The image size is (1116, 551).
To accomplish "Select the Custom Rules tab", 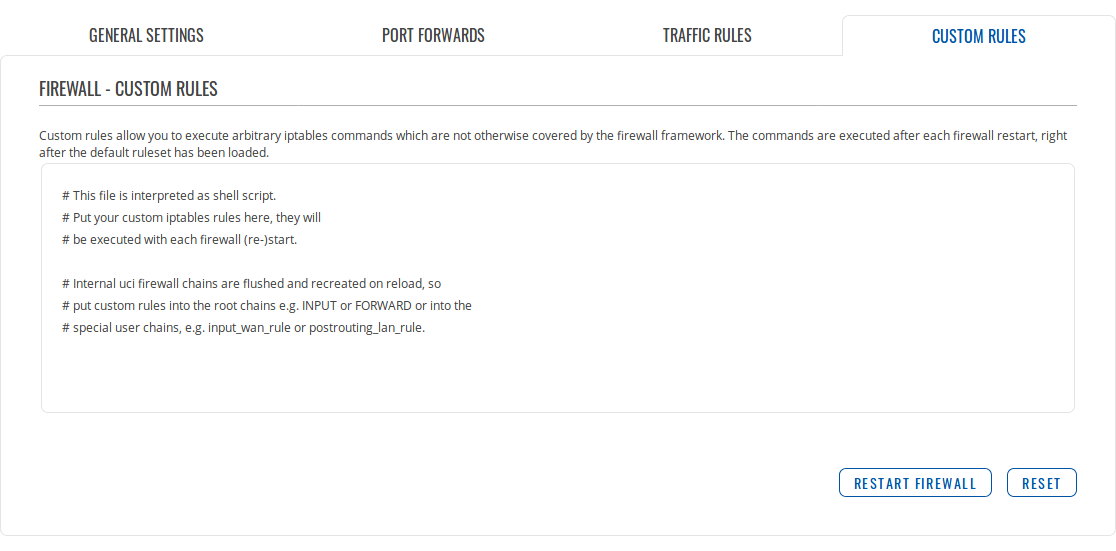I will click(x=978, y=37).
